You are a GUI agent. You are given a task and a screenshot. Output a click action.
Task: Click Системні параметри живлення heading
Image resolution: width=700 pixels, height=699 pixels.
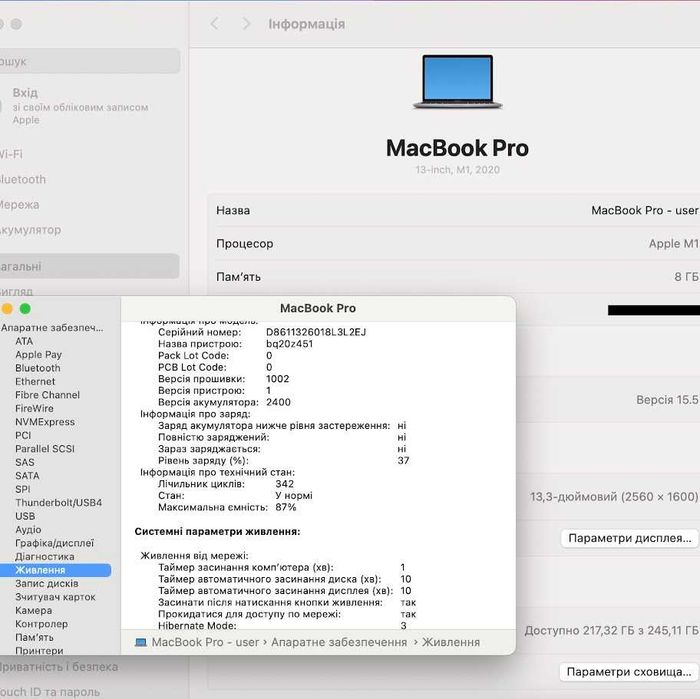click(217, 531)
